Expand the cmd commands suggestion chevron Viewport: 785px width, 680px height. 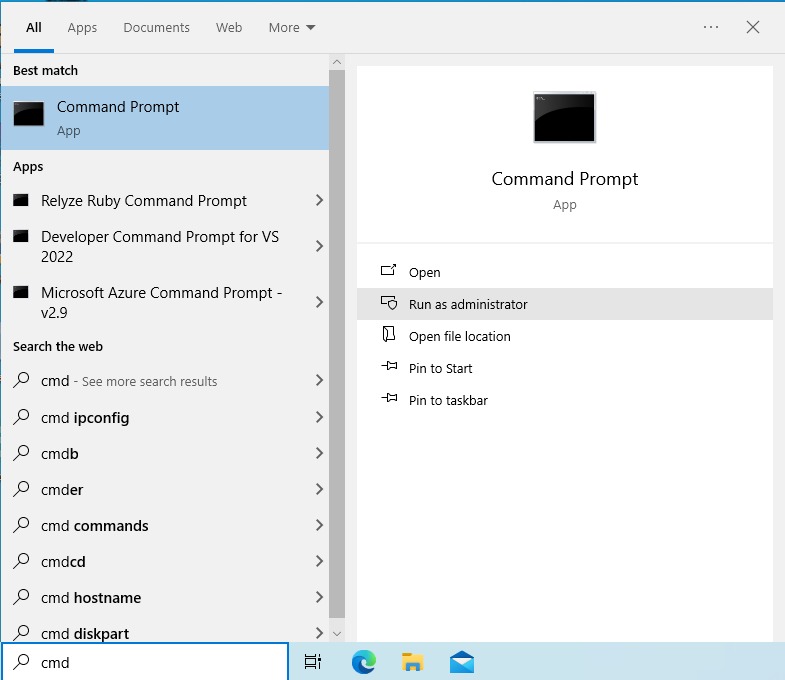[x=319, y=525]
